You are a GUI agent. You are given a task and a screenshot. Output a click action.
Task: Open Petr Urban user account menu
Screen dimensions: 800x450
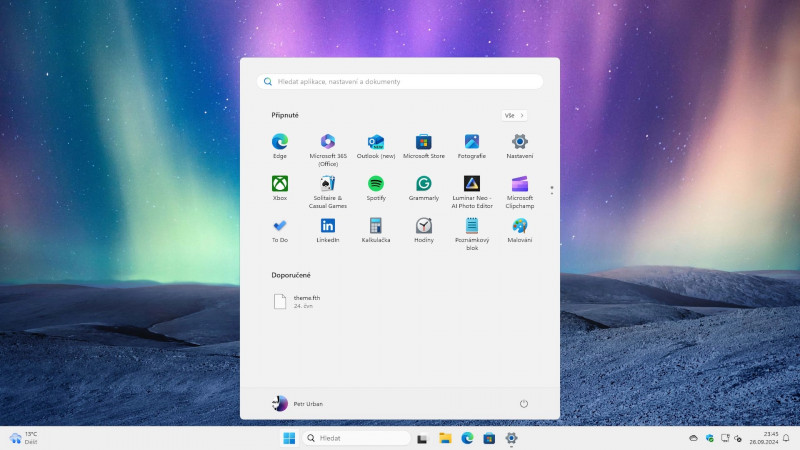click(298, 403)
